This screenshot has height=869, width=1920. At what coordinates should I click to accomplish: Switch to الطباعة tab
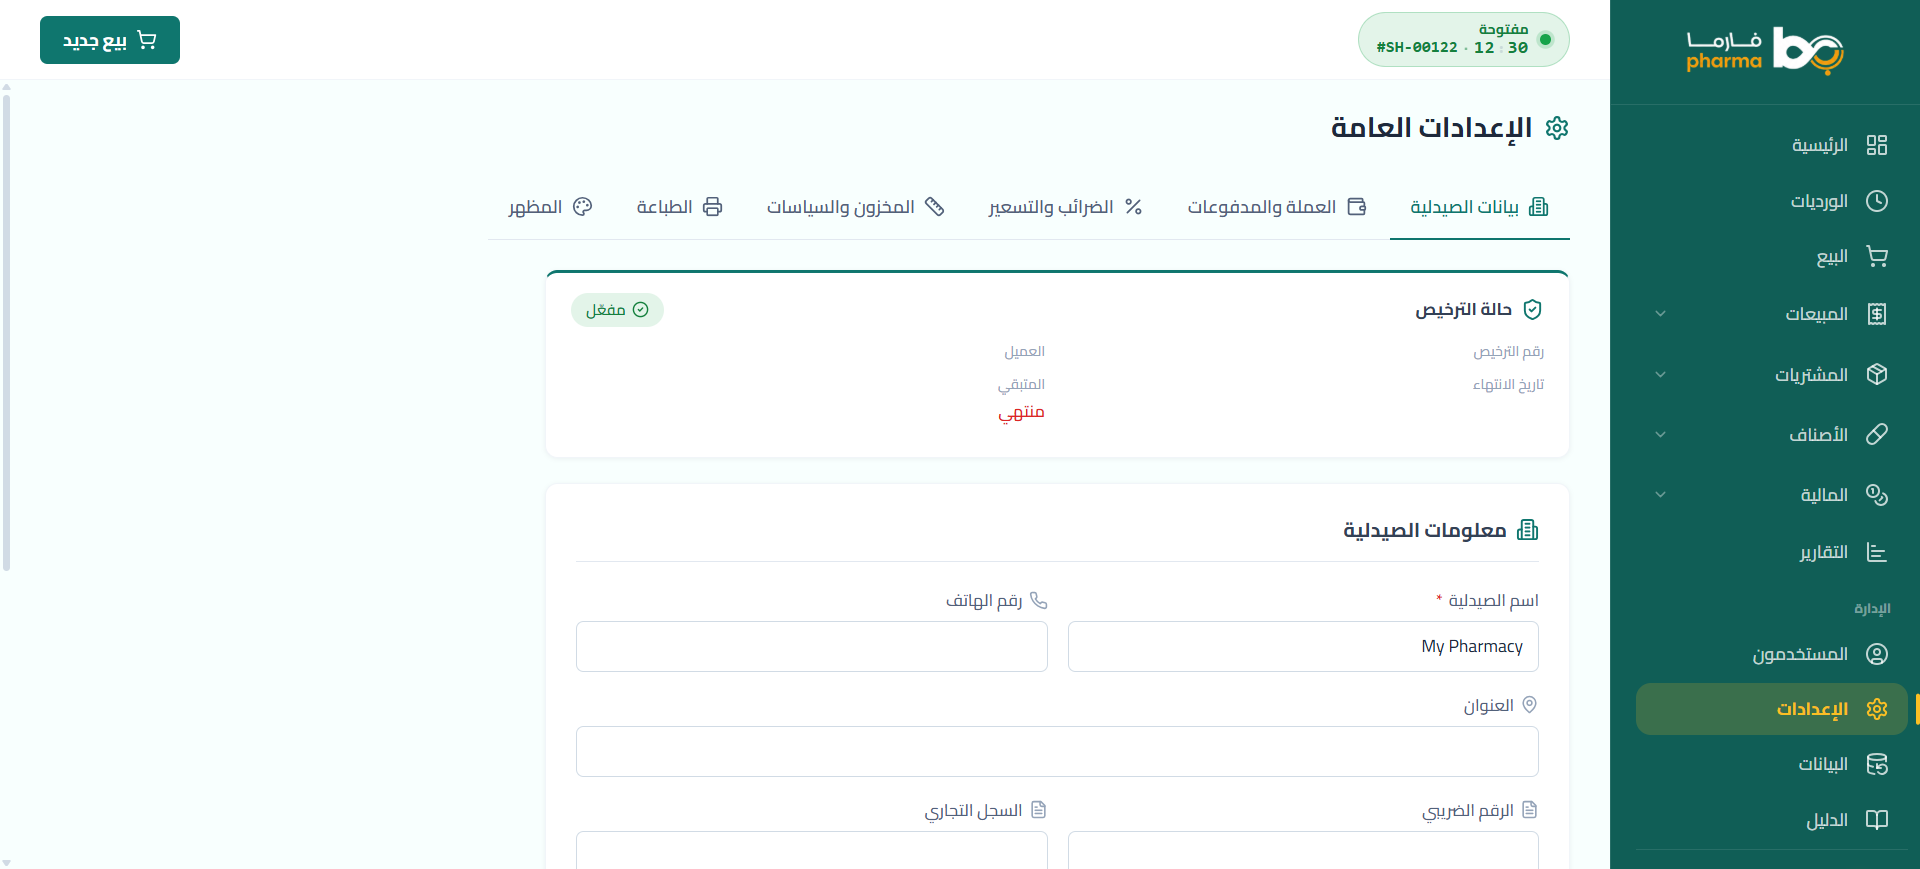point(679,207)
